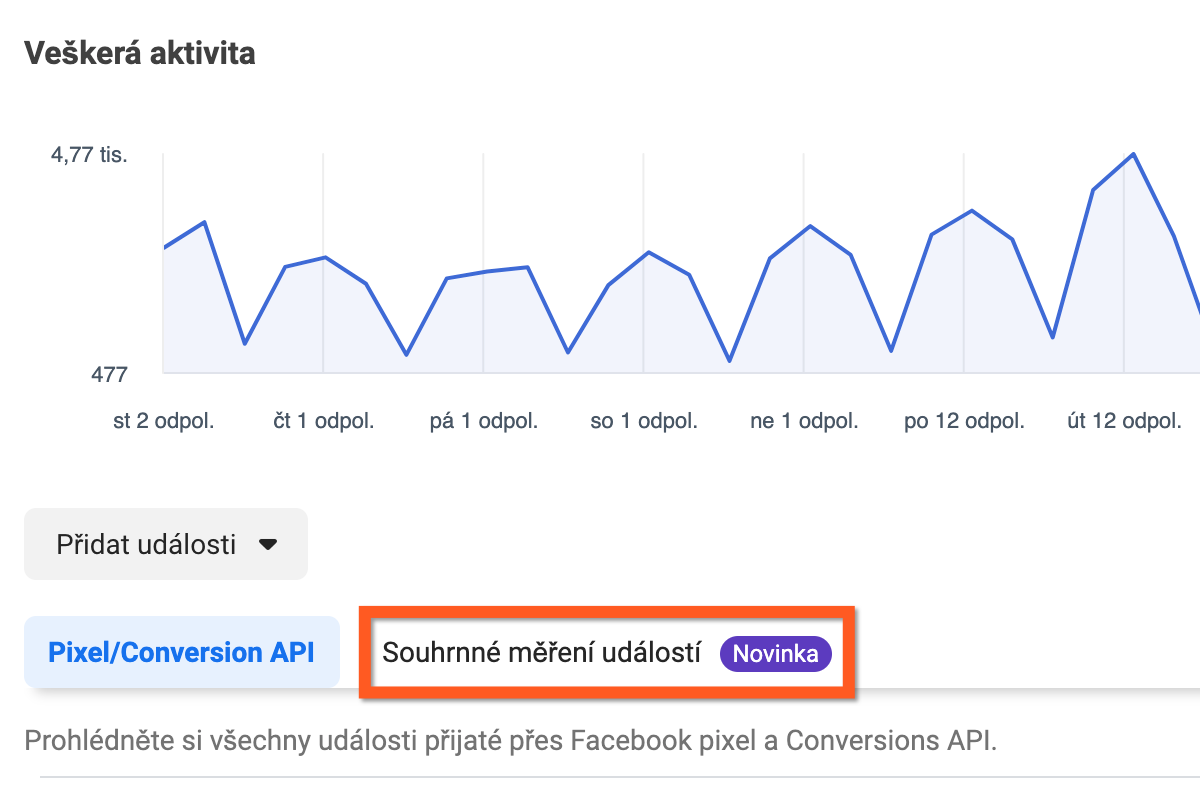Select the so 1 odpol. axis label
This screenshot has width=1200, height=800.
click(644, 421)
